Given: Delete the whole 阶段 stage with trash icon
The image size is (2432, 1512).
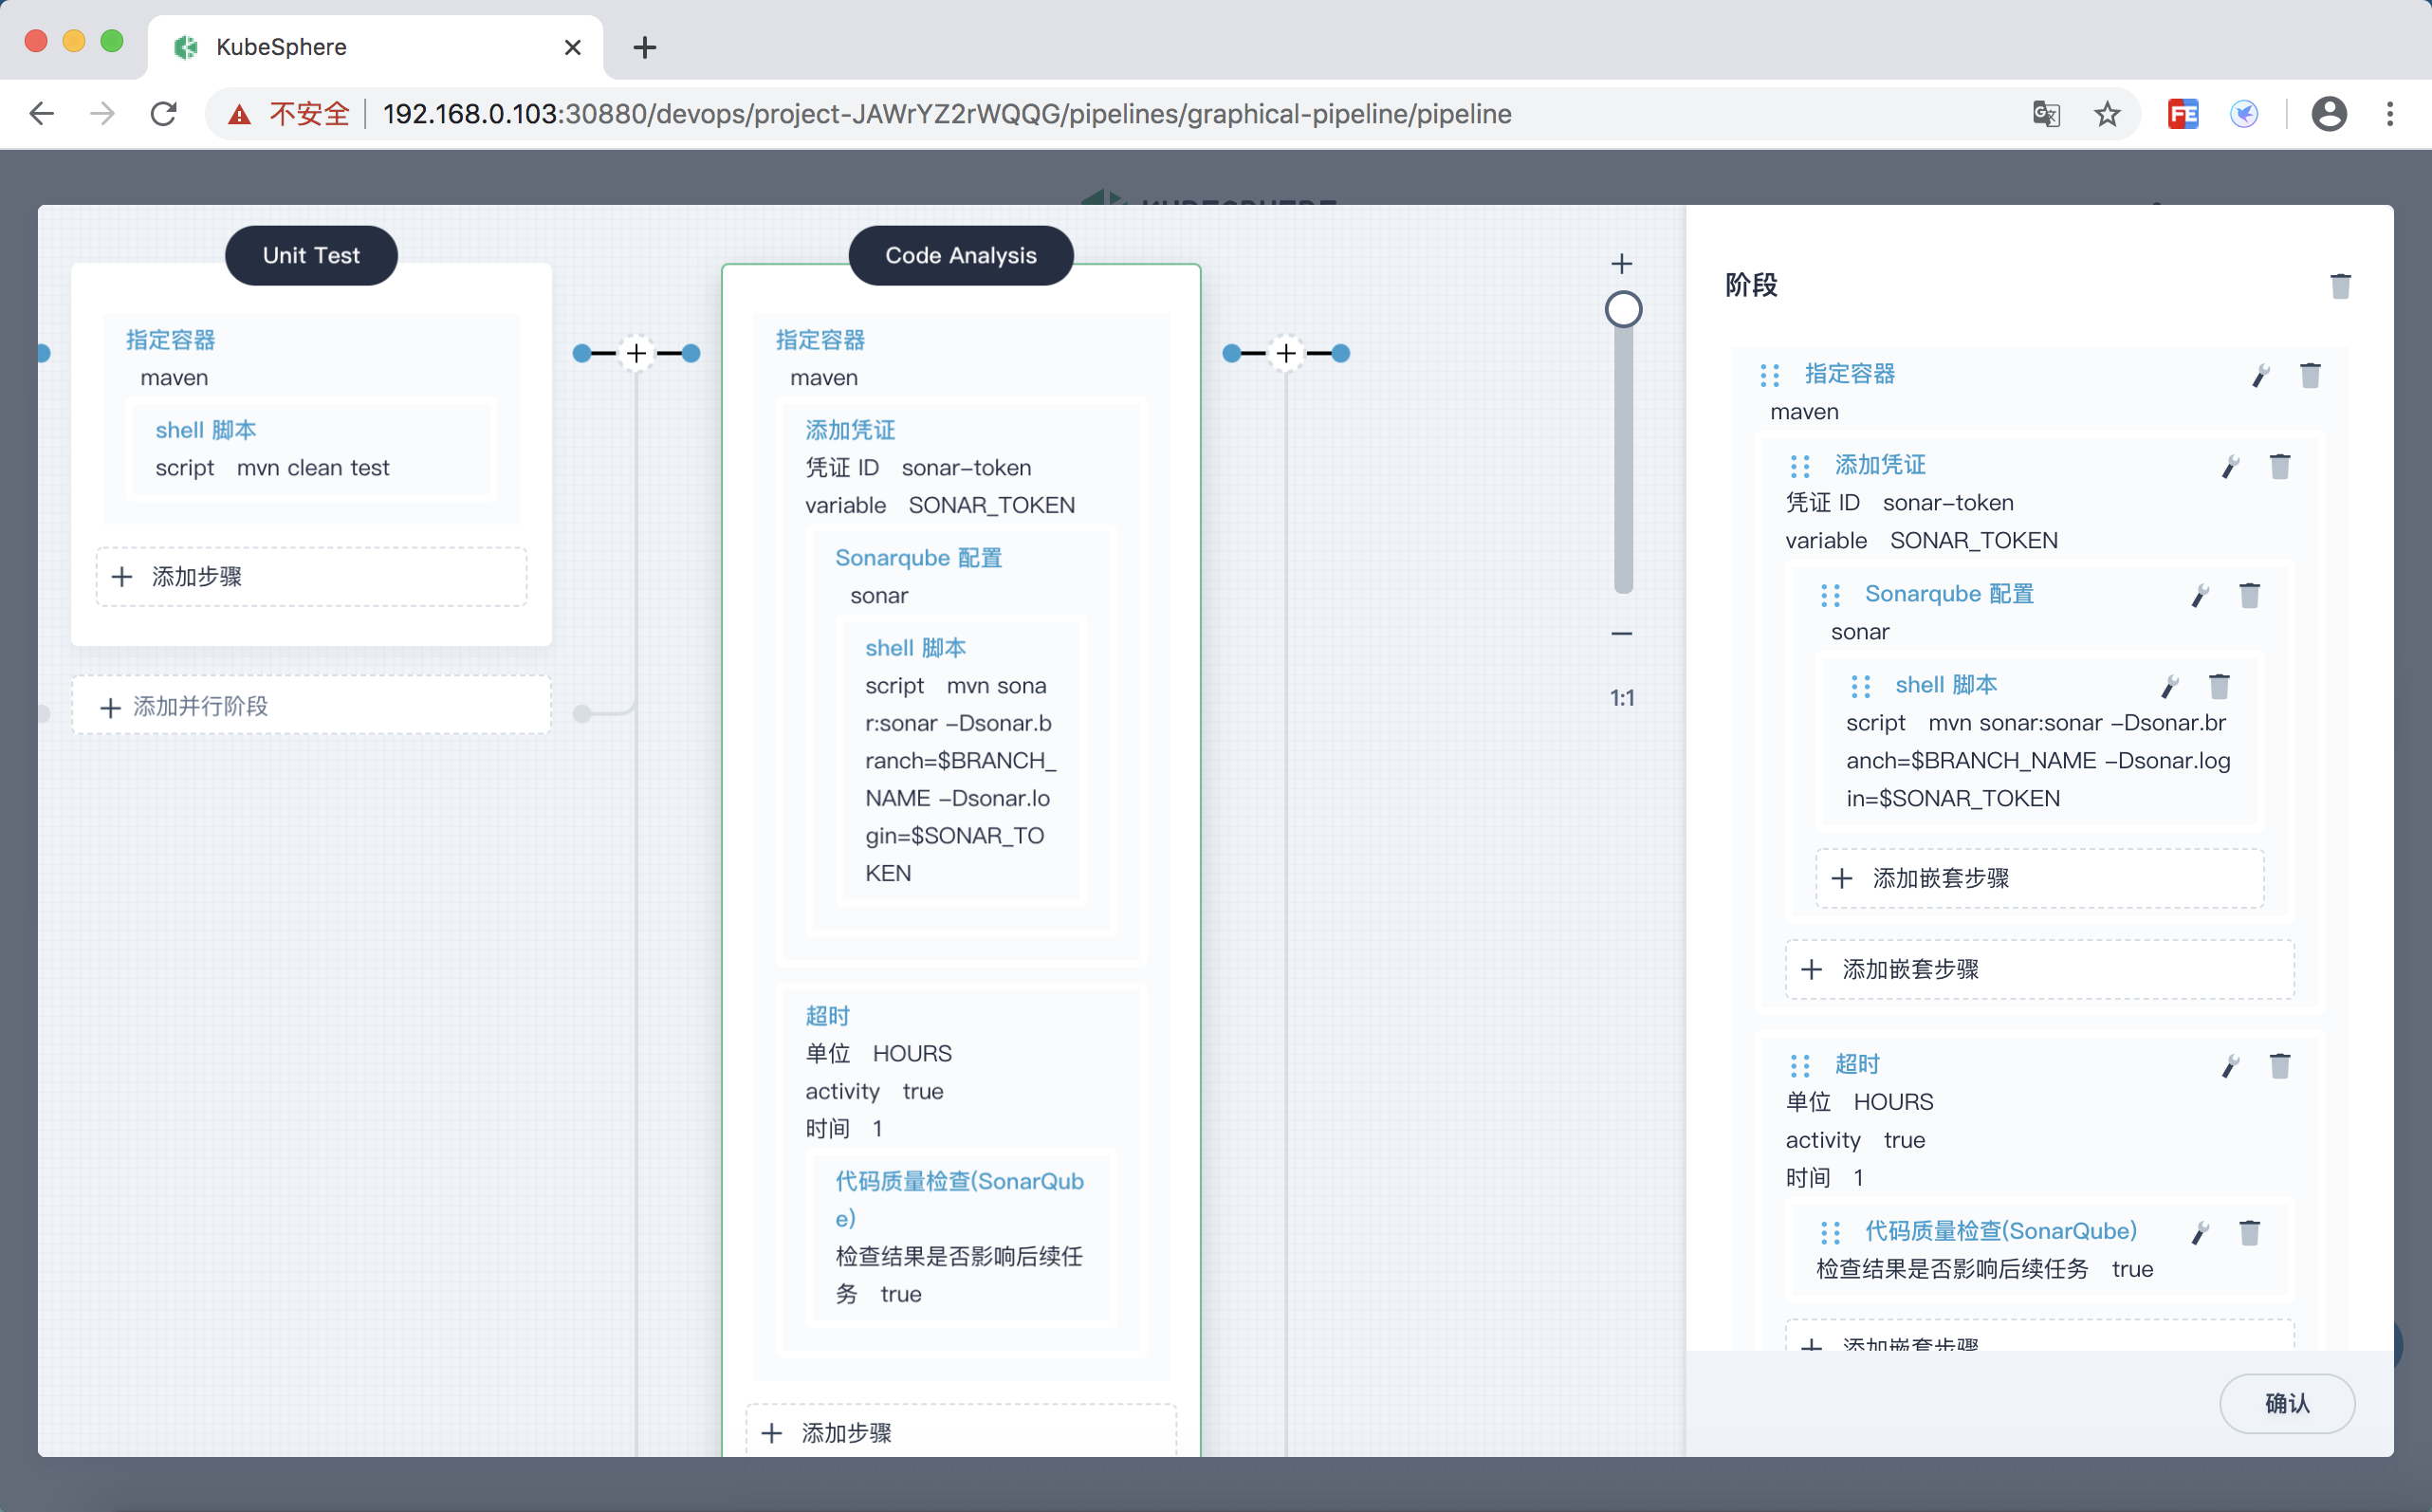Looking at the screenshot, I should tap(2340, 286).
